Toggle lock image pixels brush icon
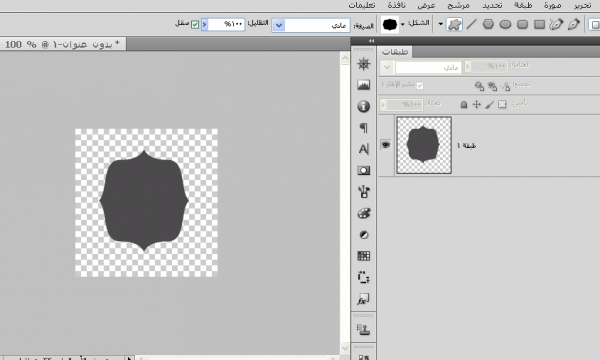The image size is (600, 360). click(489, 104)
